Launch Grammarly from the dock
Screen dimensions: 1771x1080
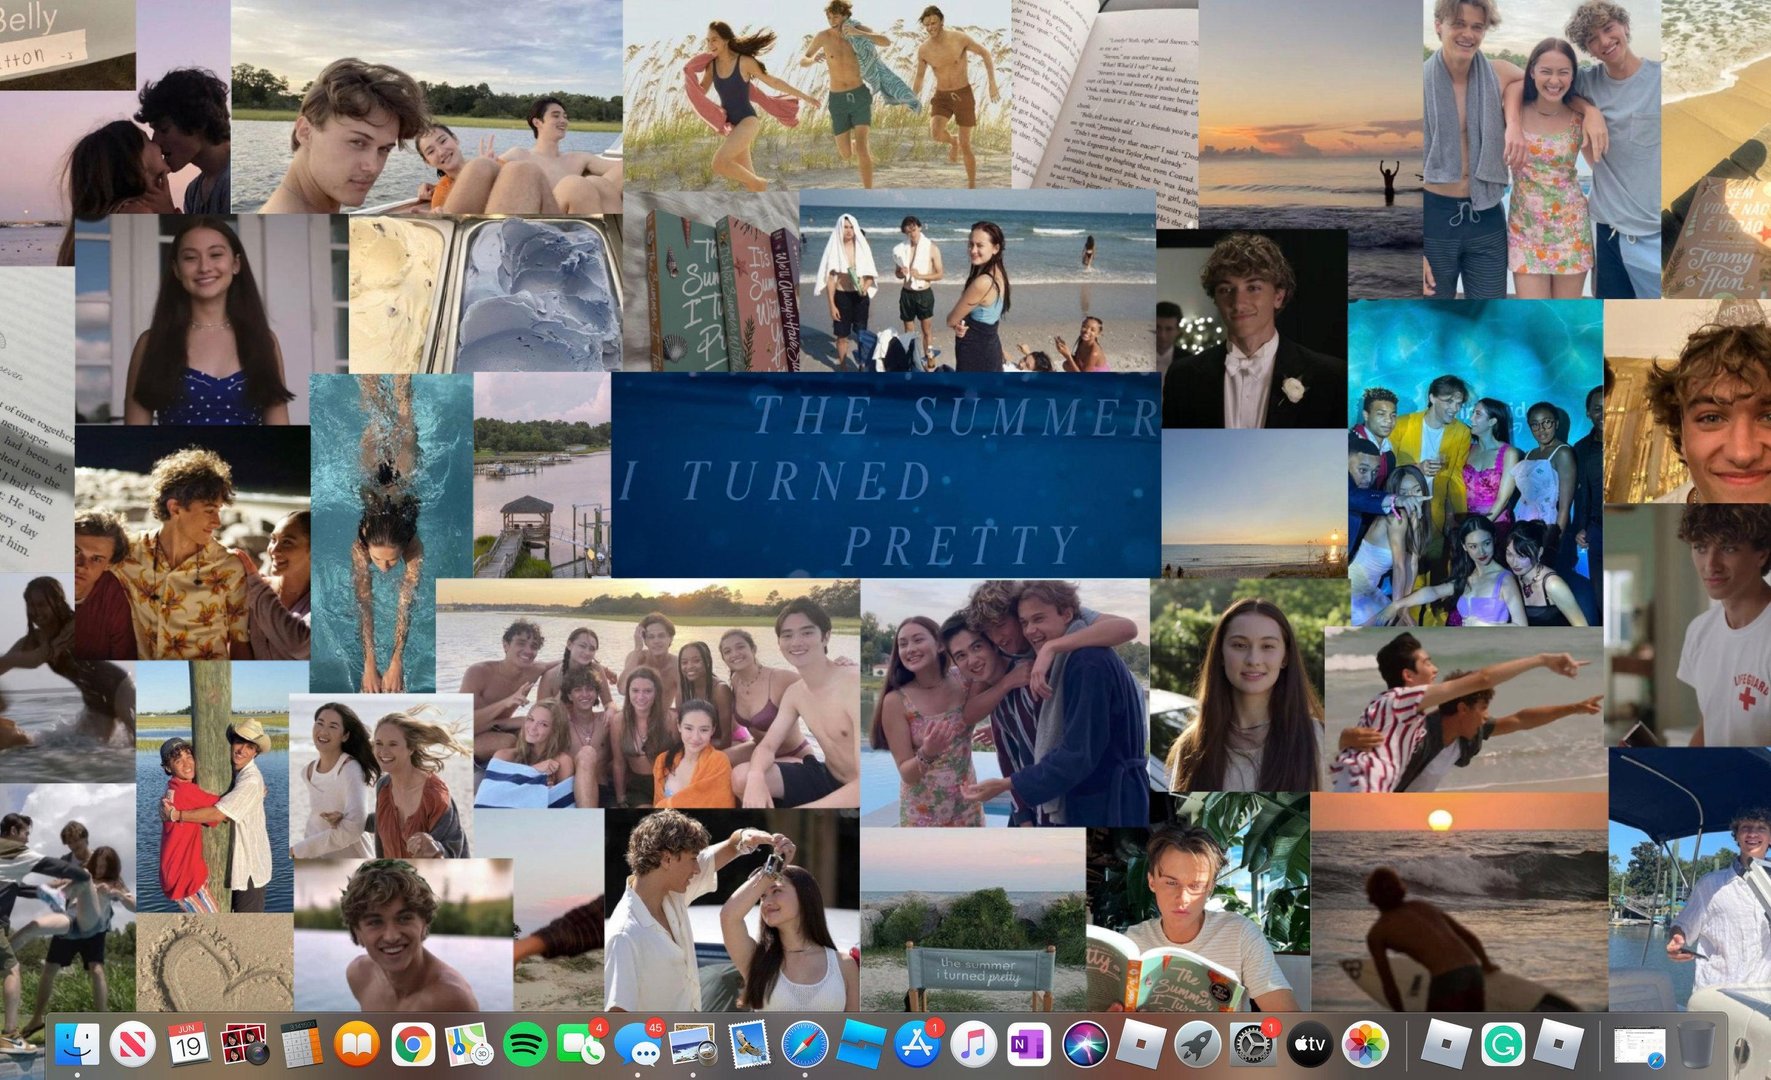point(1501,1046)
